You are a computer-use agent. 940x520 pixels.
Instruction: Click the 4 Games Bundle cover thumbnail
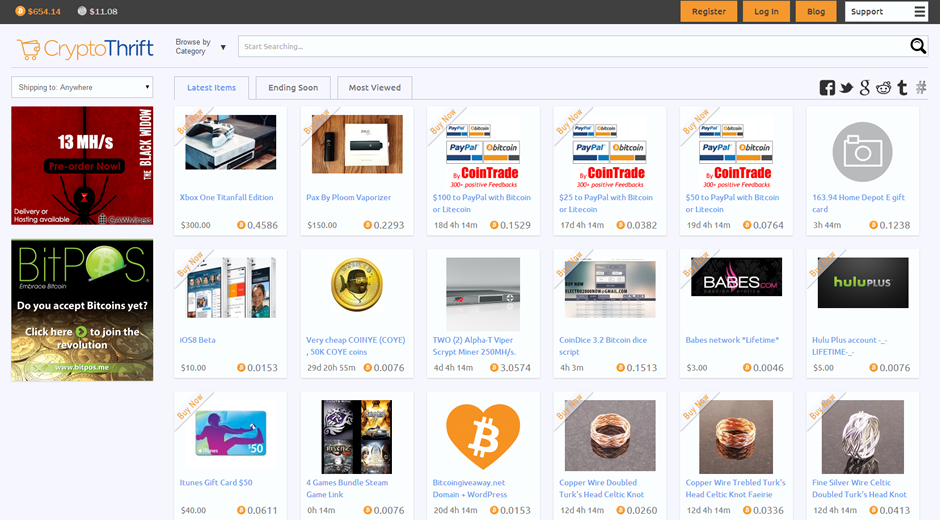coord(357,437)
